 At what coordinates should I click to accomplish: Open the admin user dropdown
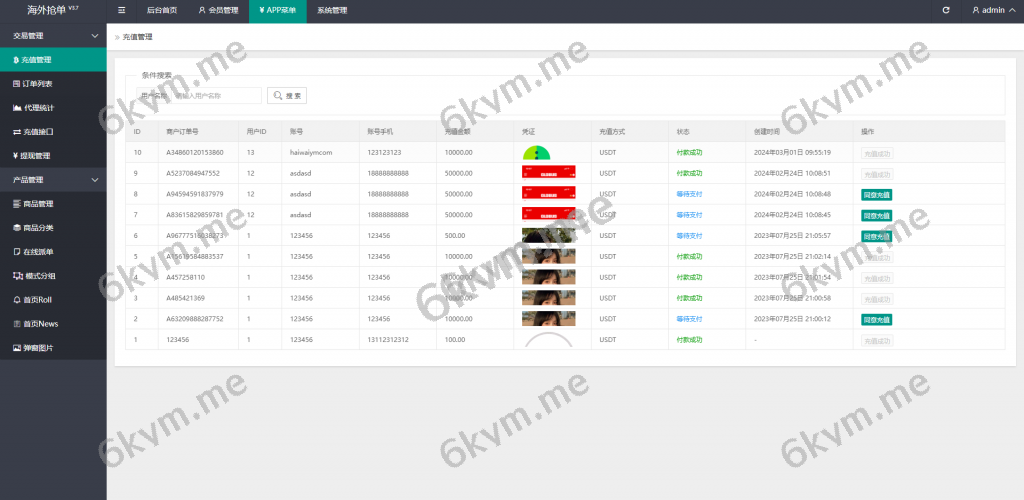coord(992,10)
